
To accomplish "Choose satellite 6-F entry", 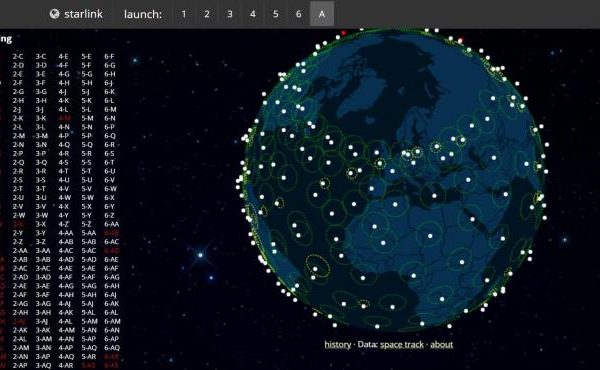I will 109,56.
